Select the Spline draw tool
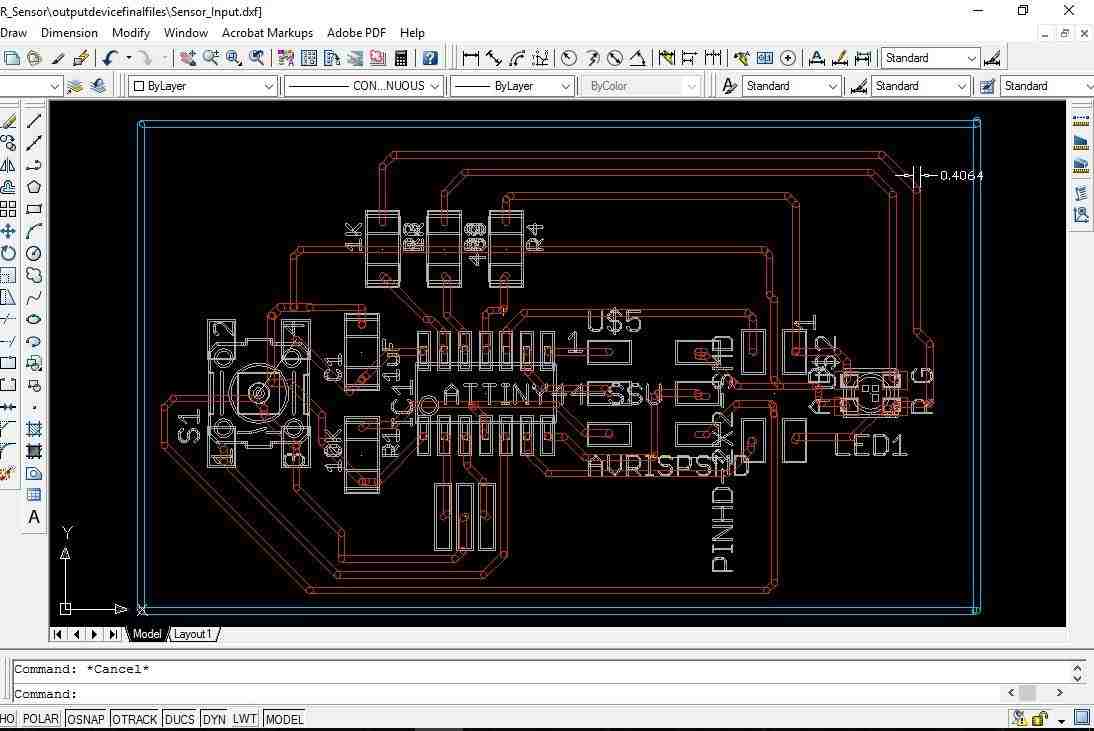 tap(33, 298)
